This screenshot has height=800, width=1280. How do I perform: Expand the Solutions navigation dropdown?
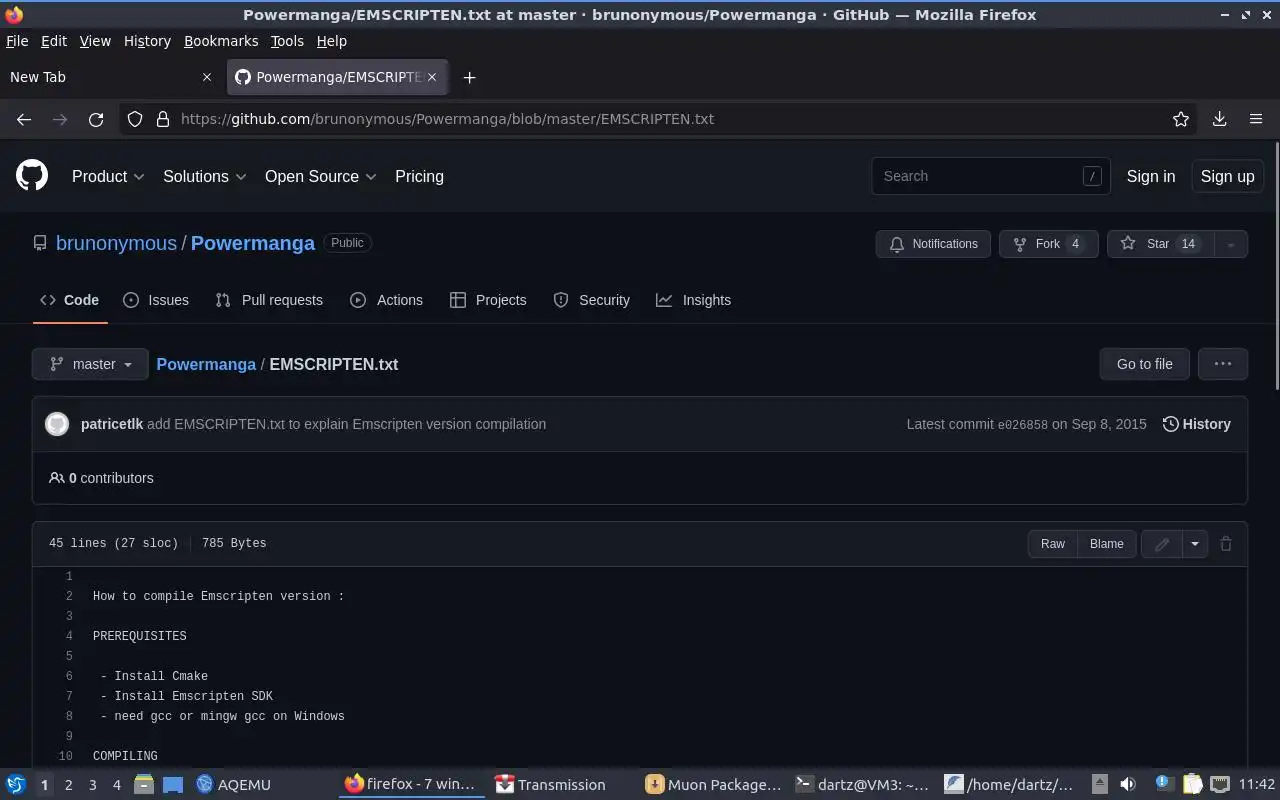coord(204,176)
